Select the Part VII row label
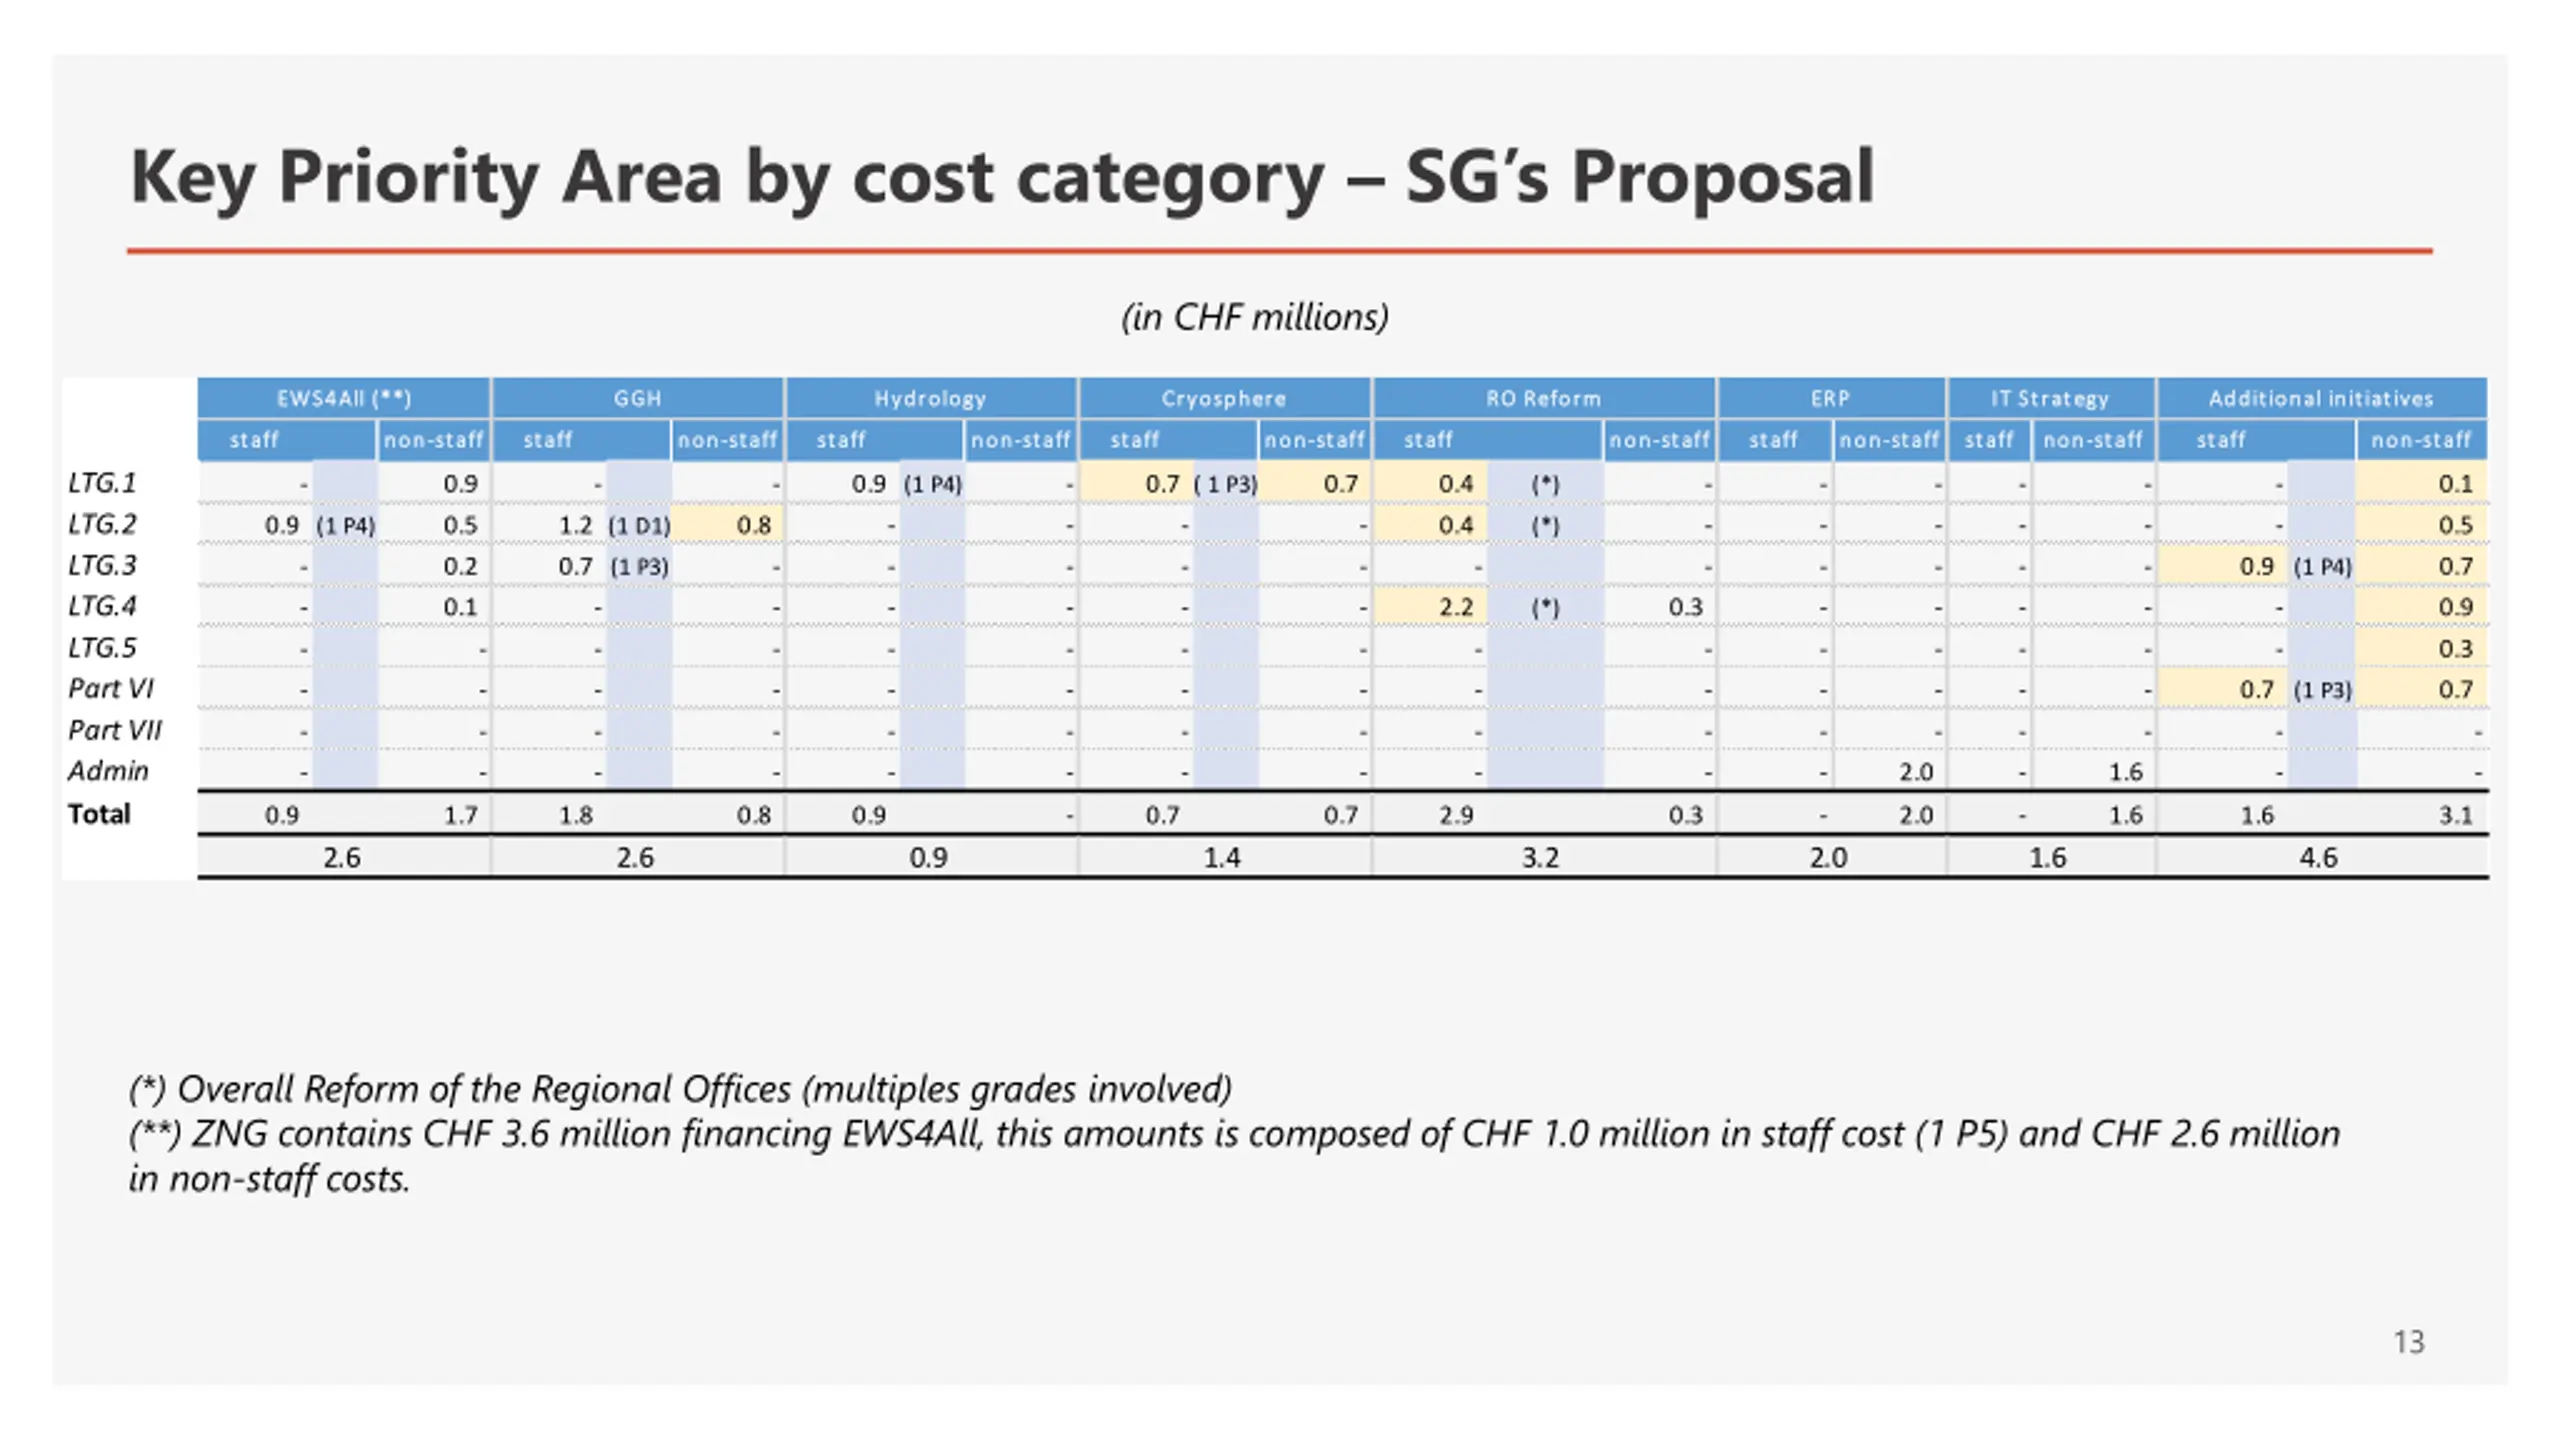 pos(114,730)
